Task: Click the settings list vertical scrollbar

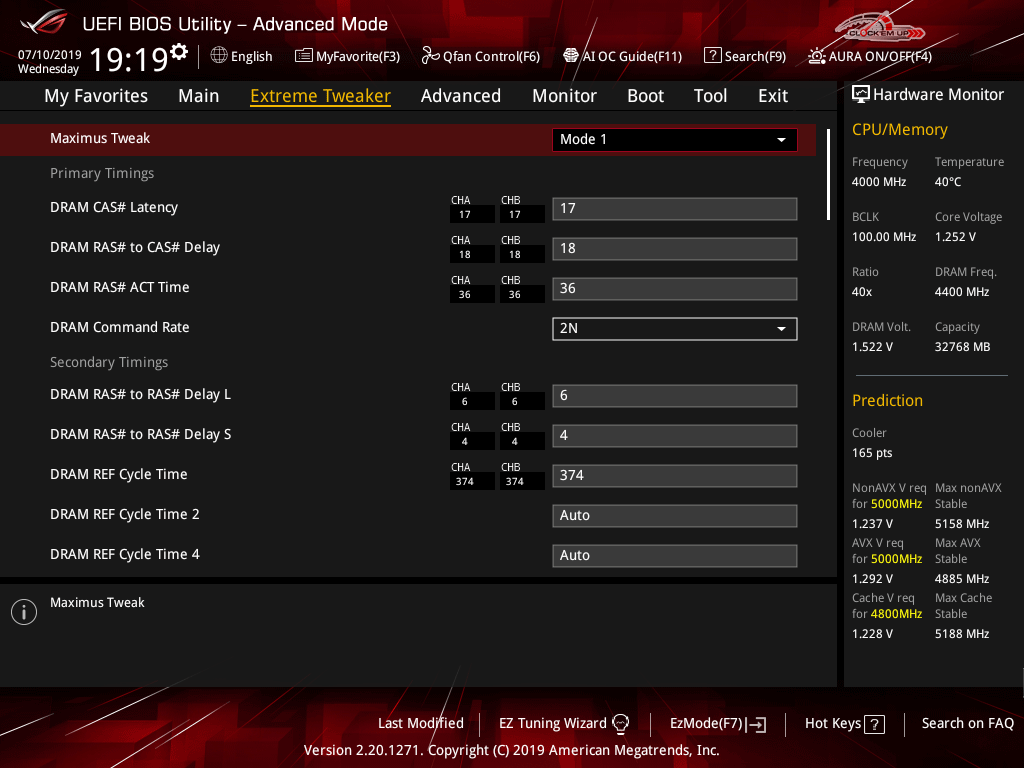Action: click(828, 174)
